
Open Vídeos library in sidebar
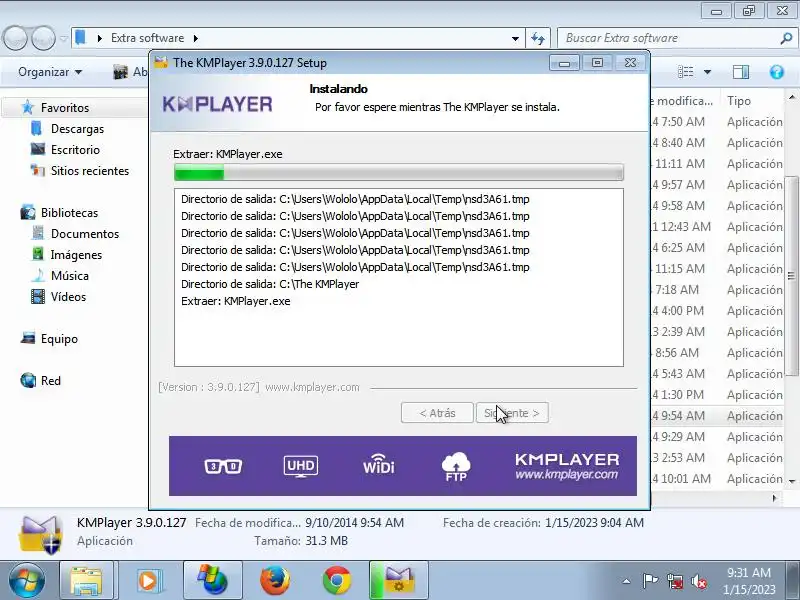pos(68,296)
